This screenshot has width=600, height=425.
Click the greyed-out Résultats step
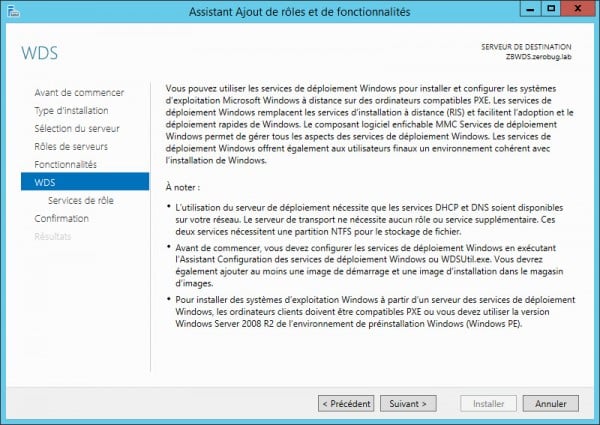[52, 236]
